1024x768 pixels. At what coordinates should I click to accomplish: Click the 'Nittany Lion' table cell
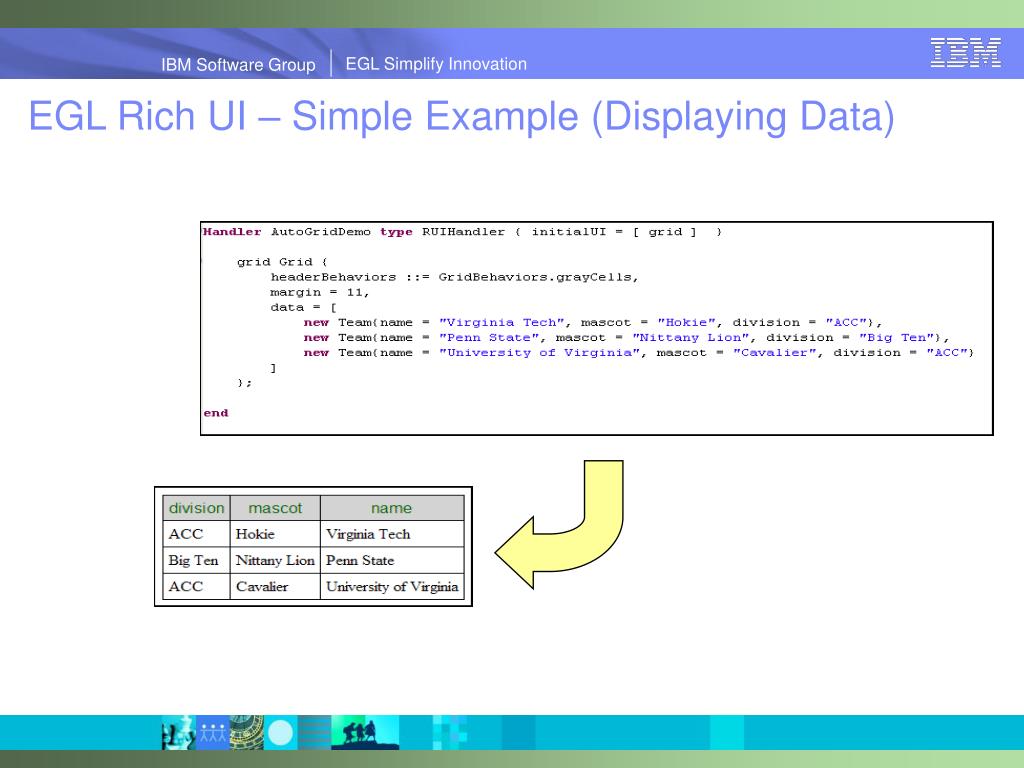tap(275, 560)
